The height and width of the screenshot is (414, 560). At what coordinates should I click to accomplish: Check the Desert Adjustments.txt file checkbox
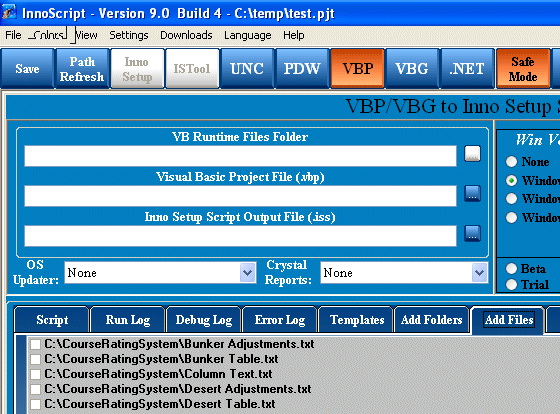click(x=35, y=389)
